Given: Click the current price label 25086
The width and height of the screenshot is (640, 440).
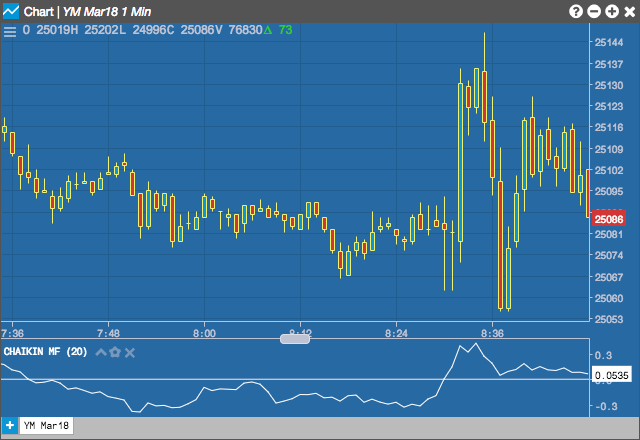Looking at the screenshot, I should click(x=609, y=219).
